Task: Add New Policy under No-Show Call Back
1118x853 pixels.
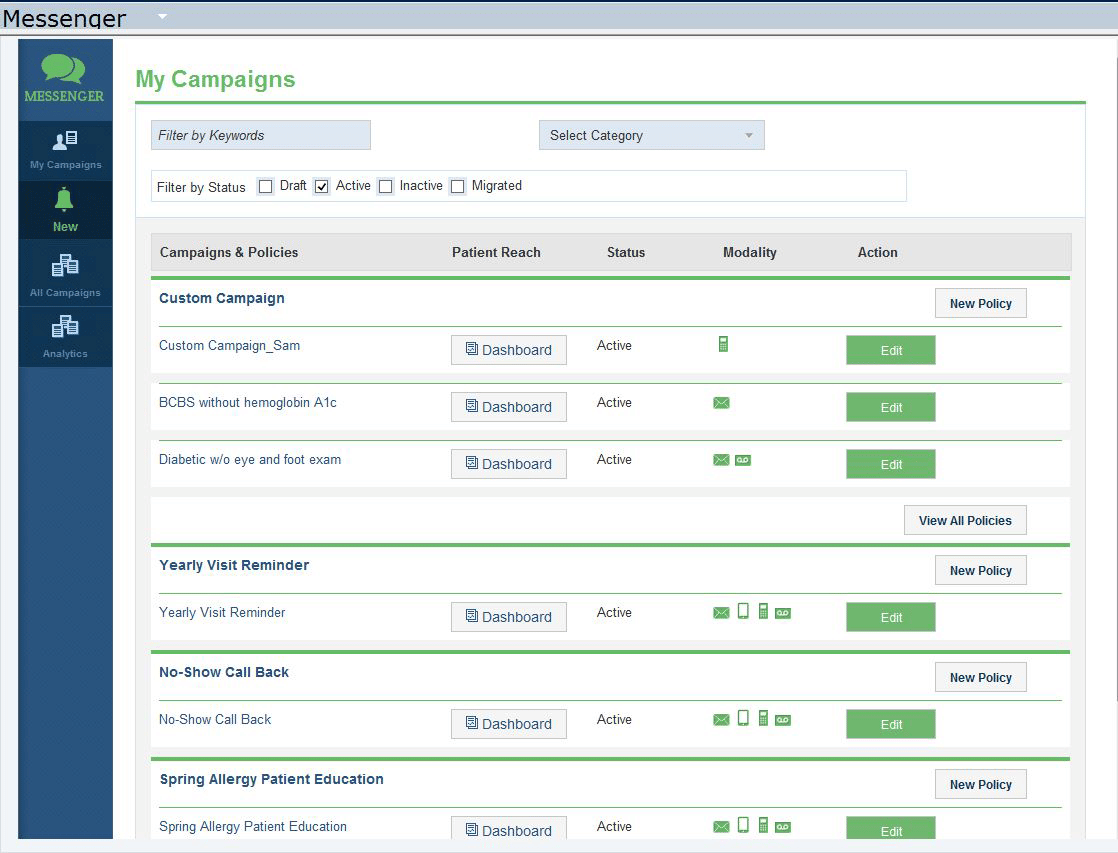Action: pyautogui.click(x=980, y=677)
